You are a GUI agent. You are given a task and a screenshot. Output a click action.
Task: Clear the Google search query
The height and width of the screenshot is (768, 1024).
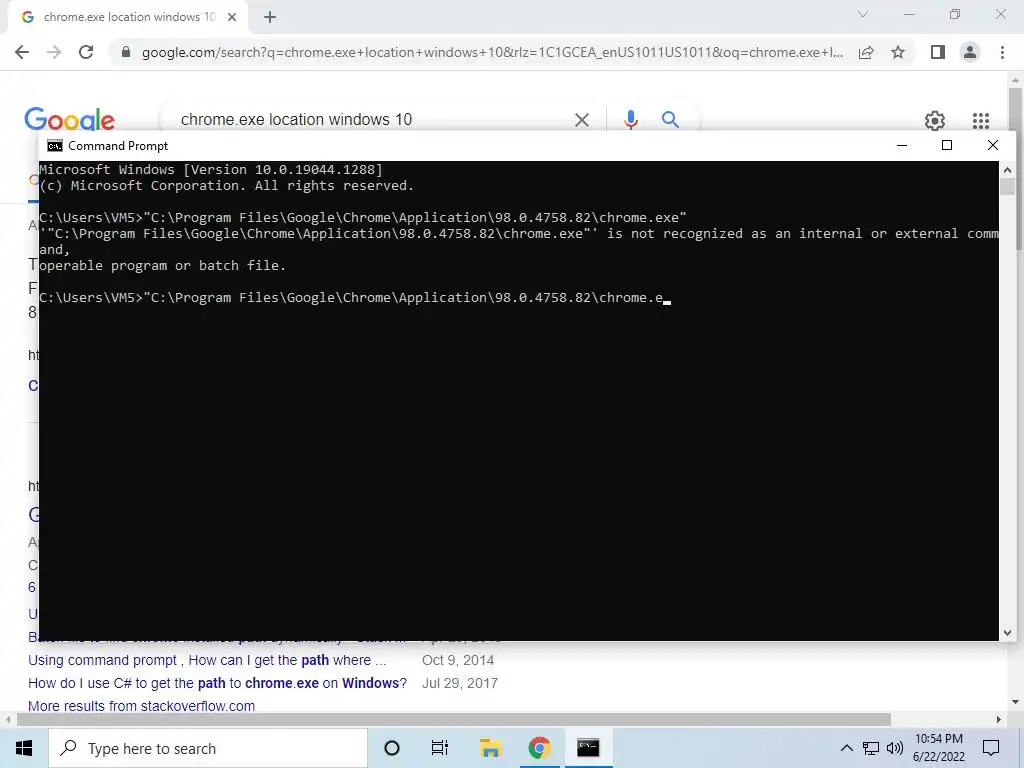pyautogui.click(x=581, y=120)
